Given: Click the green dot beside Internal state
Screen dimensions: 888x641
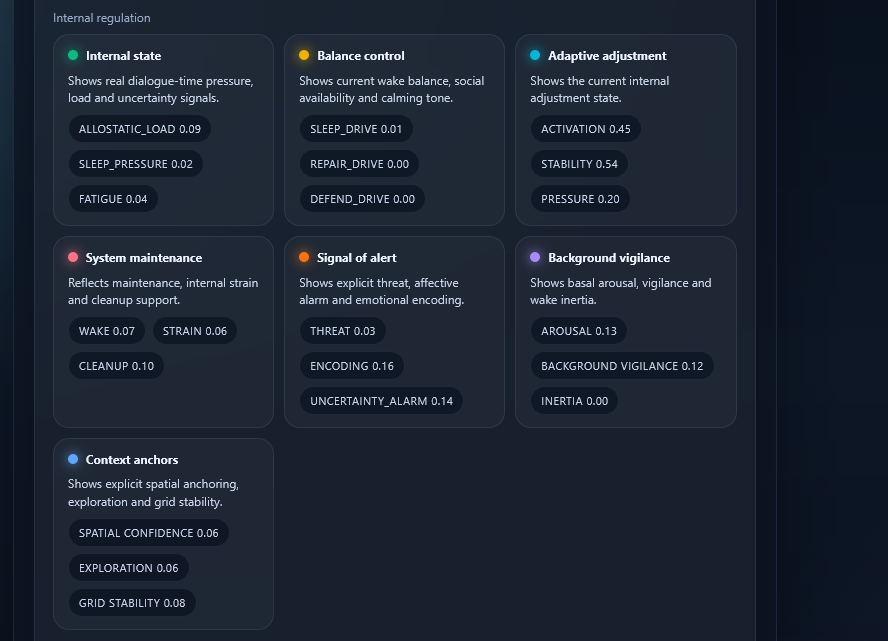Looking at the screenshot, I should tap(73, 56).
